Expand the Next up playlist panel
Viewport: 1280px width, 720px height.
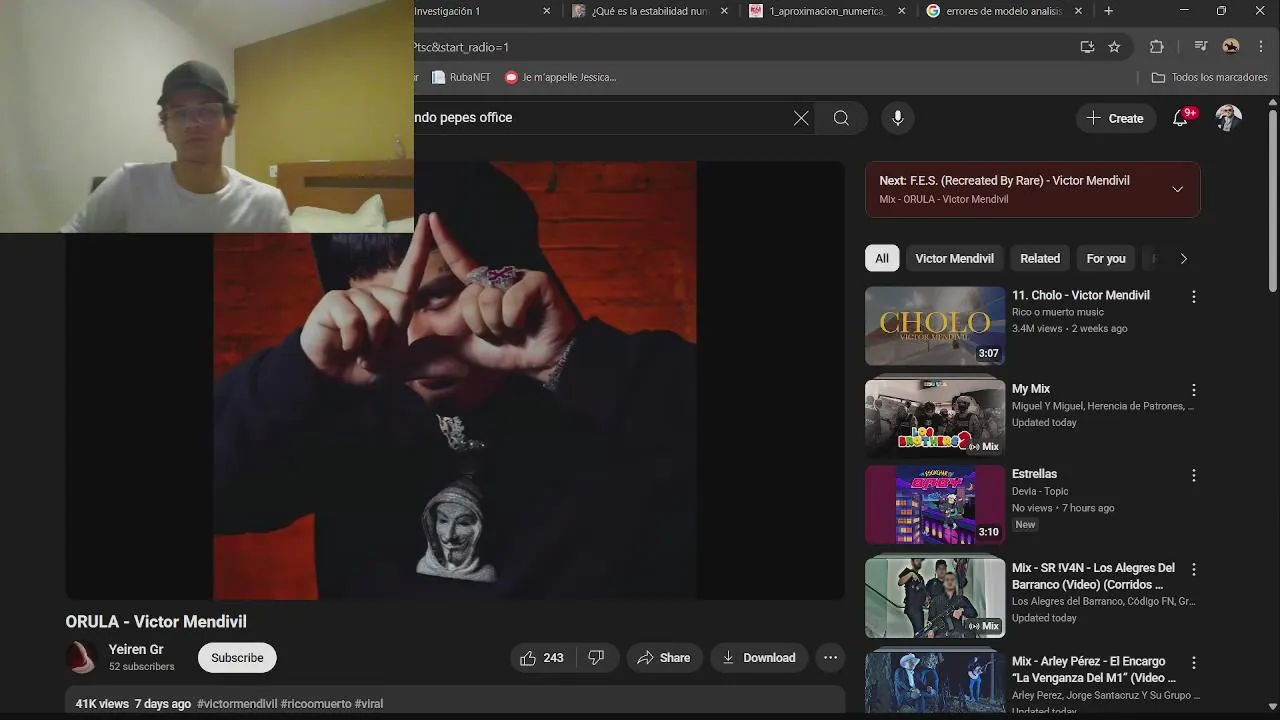pos(1177,189)
